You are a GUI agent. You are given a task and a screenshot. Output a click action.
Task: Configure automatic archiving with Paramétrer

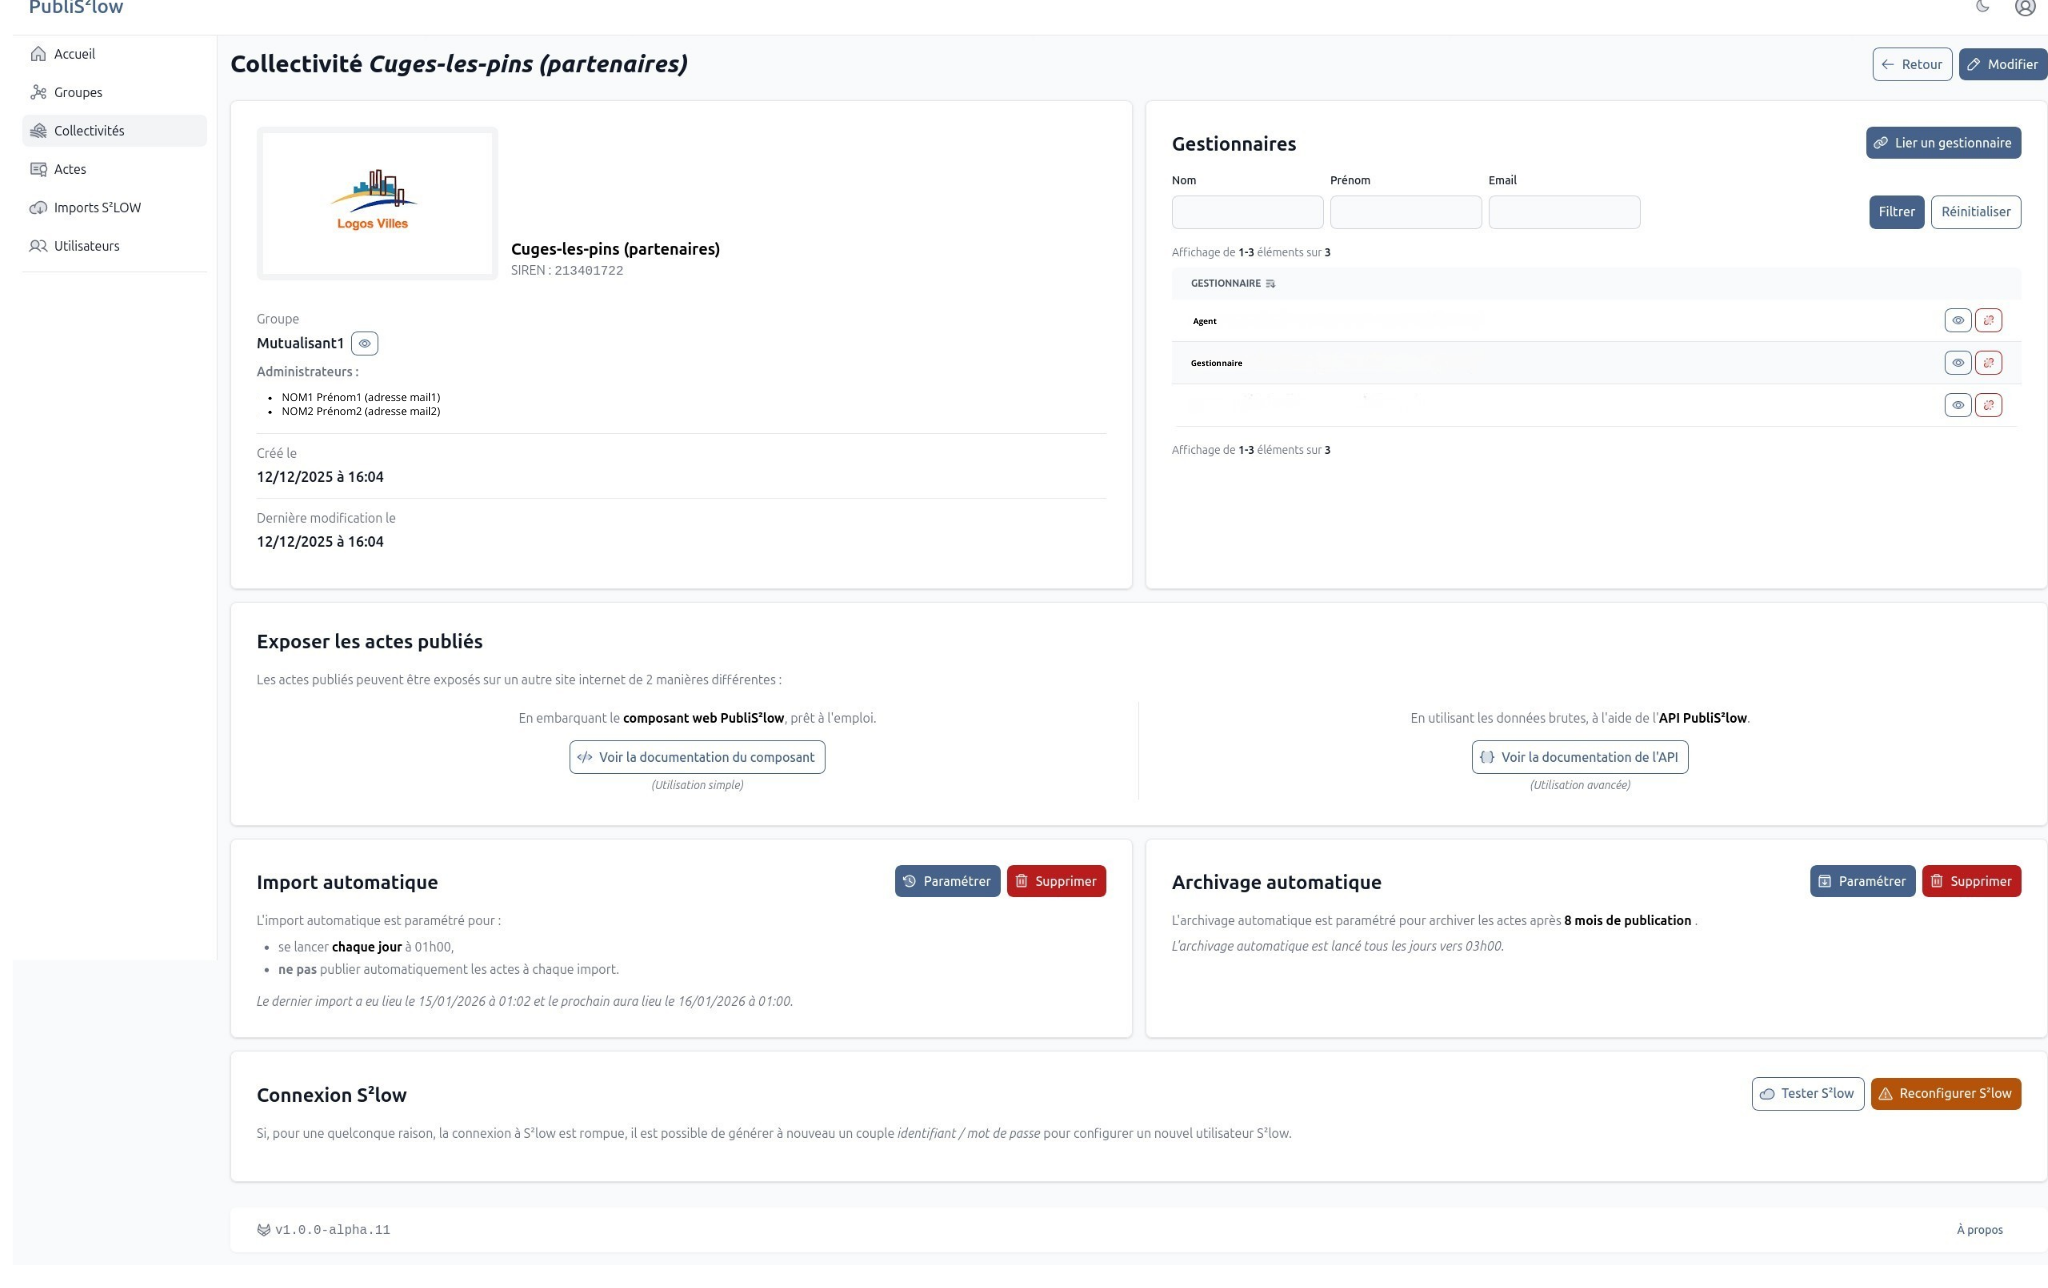(x=1861, y=882)
